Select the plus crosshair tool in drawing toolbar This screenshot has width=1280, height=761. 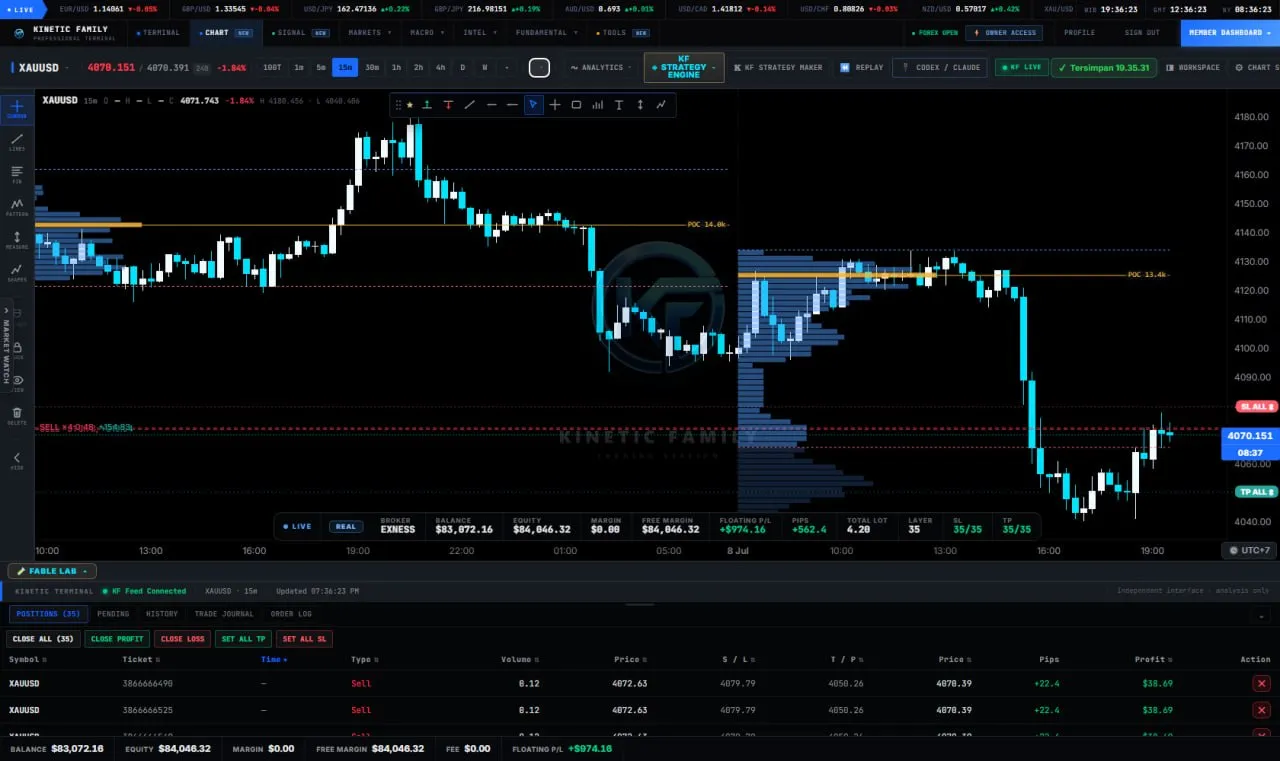tap(555, 104)
